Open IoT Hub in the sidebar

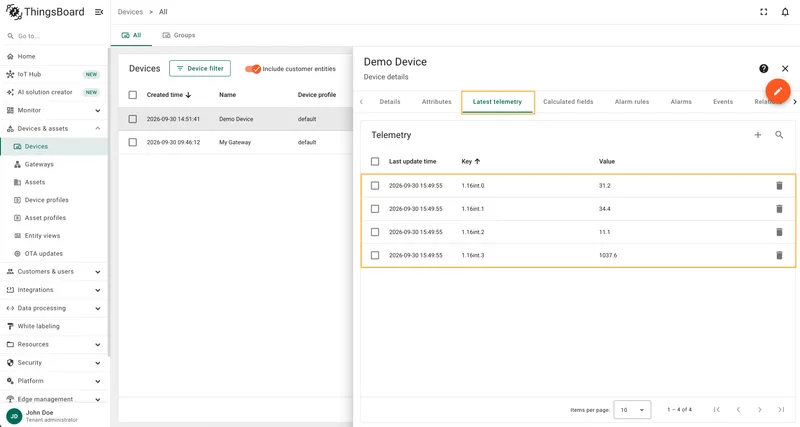click(x=54, y=74)
